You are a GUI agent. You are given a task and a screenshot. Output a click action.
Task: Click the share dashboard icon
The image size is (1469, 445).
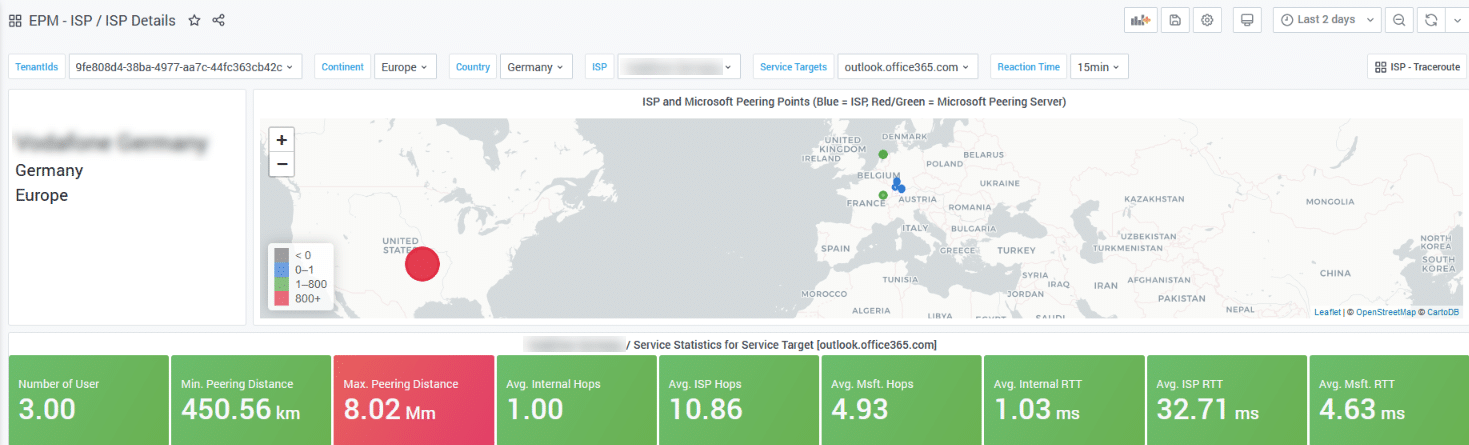219,20
